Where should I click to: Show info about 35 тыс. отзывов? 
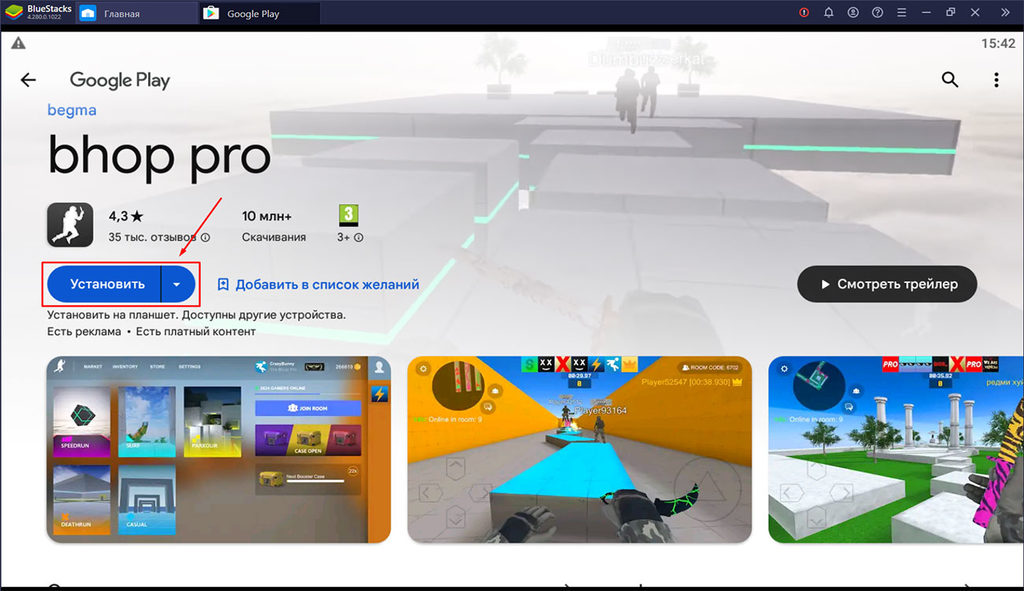[205, 238]
